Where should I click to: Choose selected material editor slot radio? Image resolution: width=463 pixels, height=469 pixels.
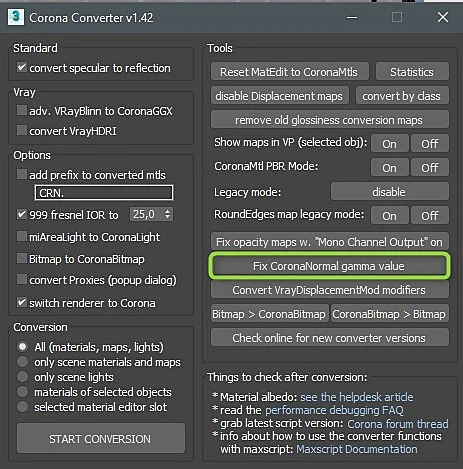pos(22,407)
